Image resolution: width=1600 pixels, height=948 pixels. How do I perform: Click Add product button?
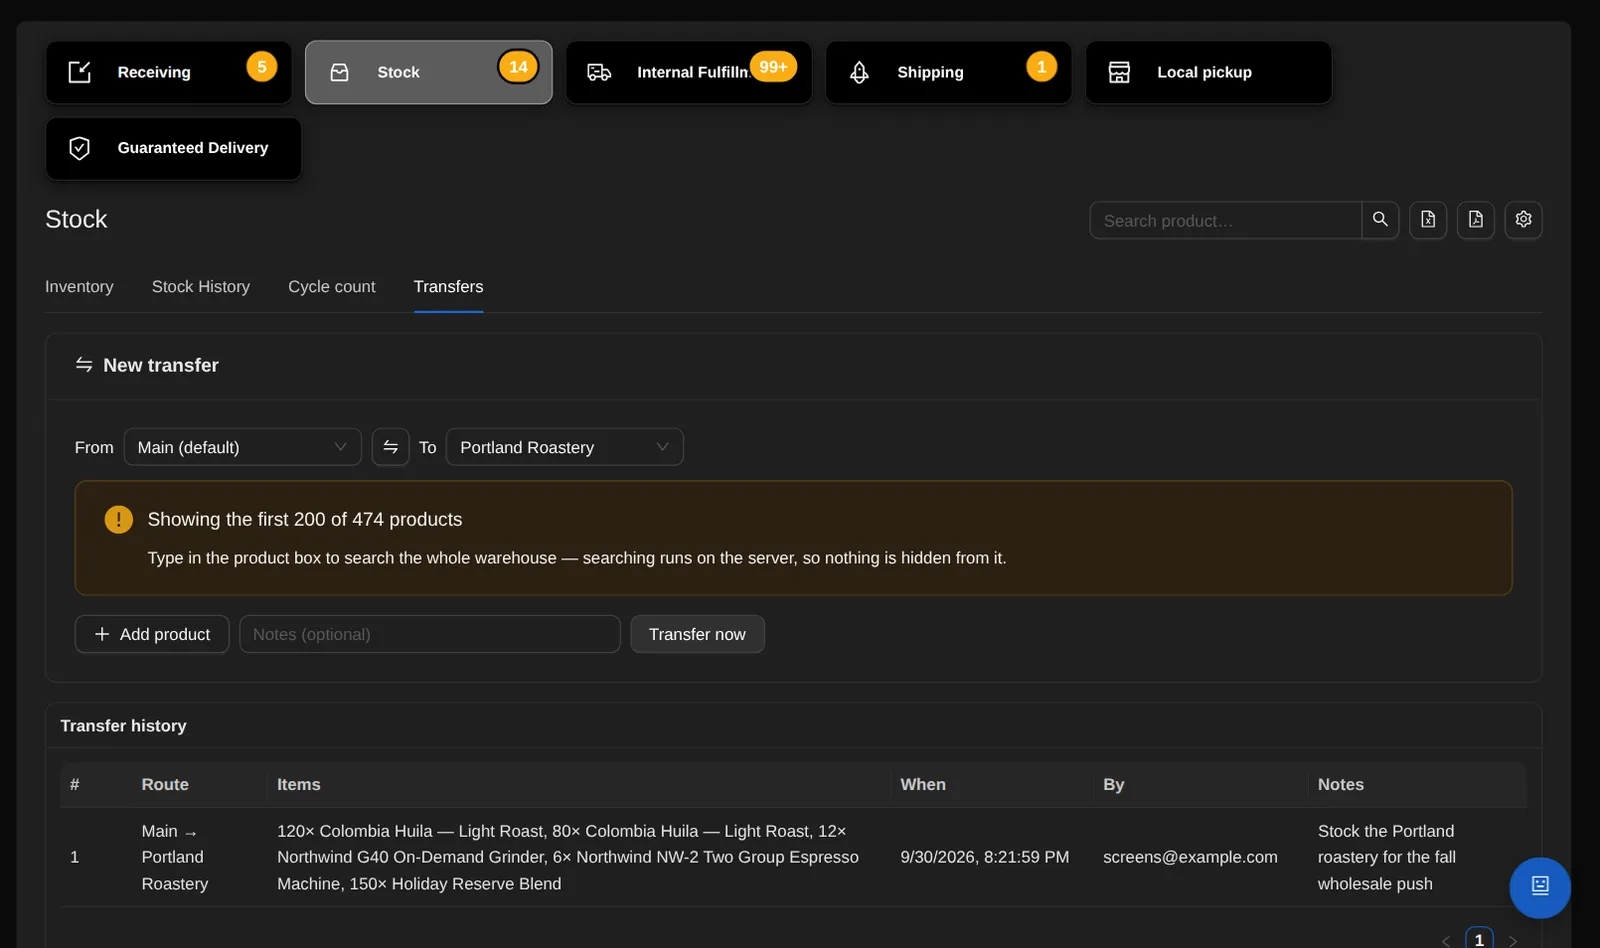tap(152, 634)
